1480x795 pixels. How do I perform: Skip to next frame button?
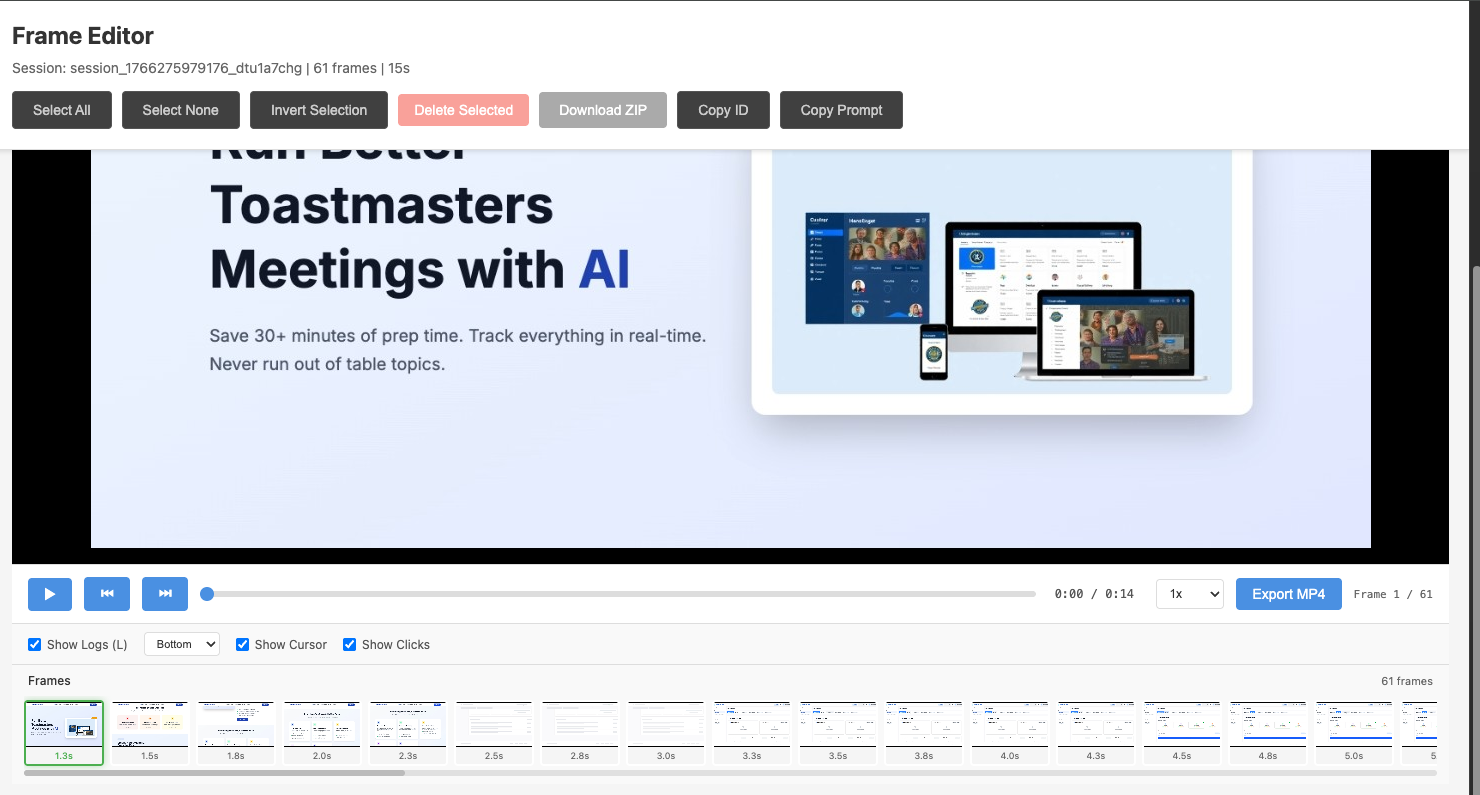point(165,594)
